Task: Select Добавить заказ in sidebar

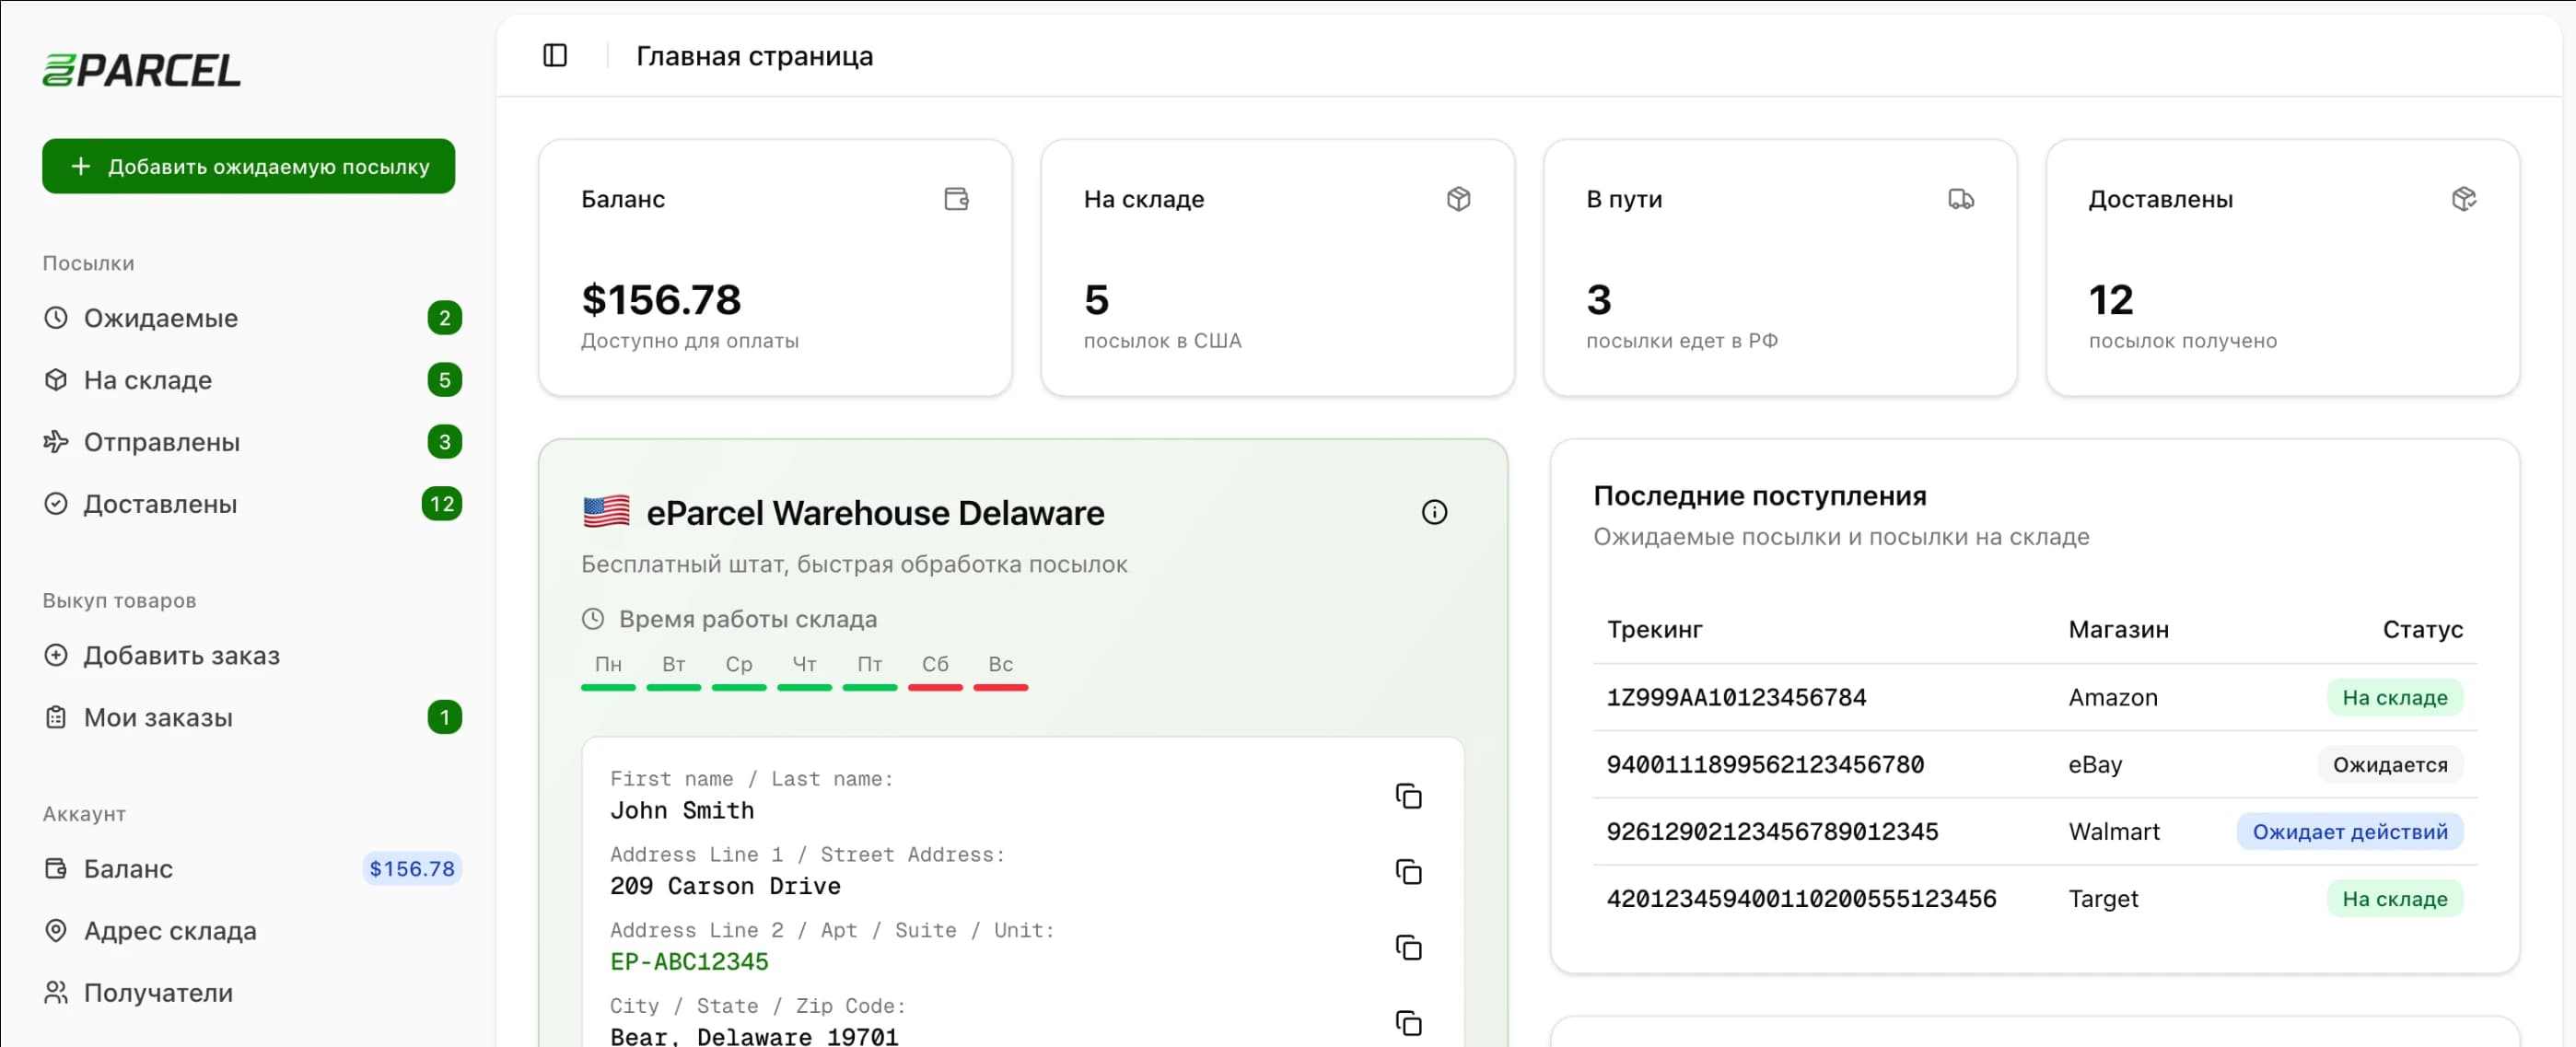Action: [181, 655]
